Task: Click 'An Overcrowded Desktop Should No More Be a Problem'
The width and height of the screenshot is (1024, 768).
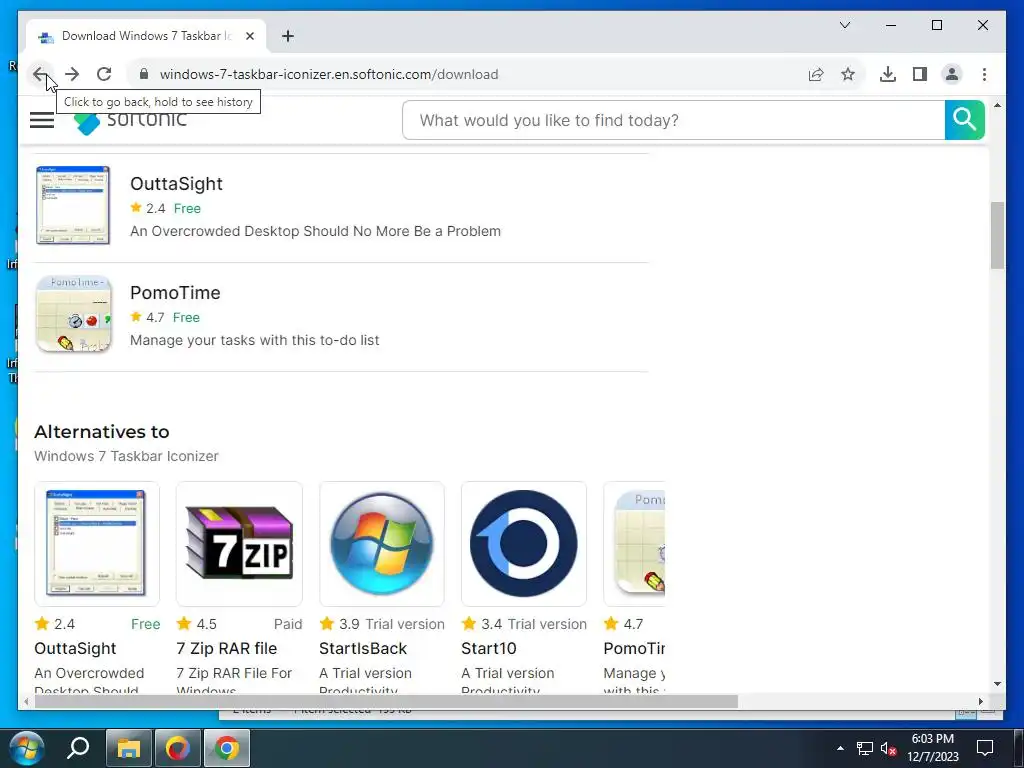Action: [x=315, y=231]
